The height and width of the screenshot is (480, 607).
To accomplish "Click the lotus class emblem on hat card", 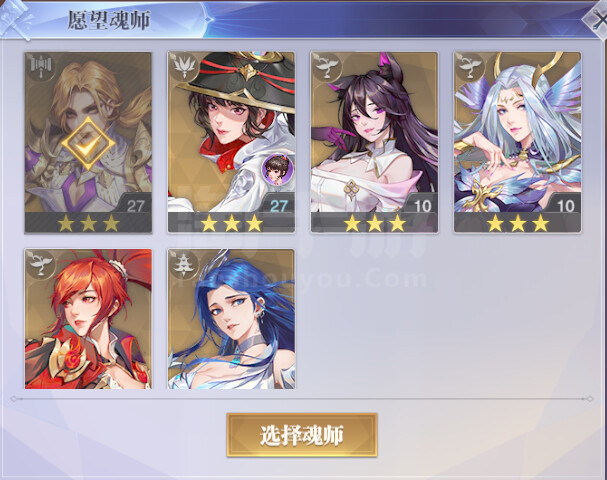I will click(183, 67).
